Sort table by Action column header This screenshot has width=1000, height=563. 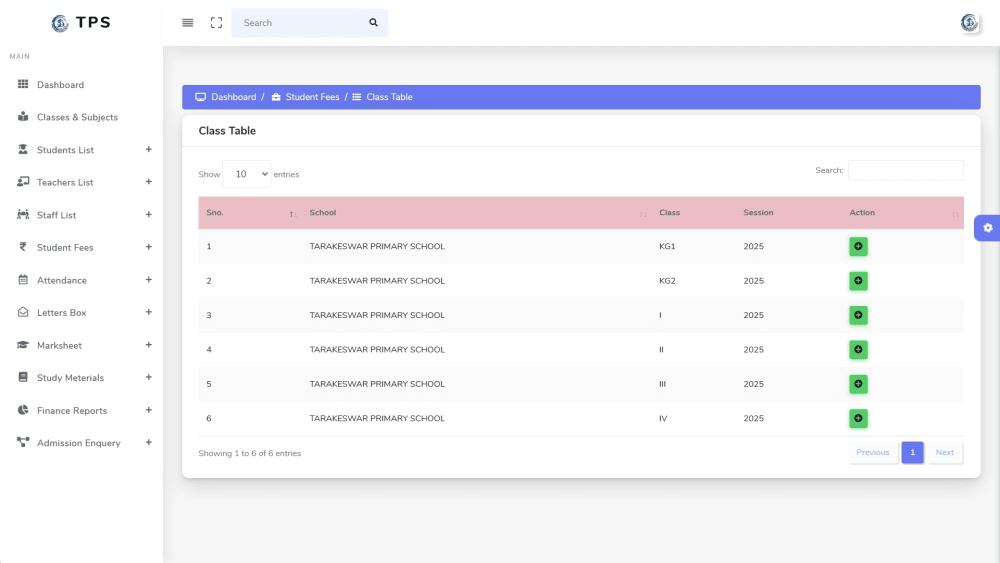click(902, 213)
